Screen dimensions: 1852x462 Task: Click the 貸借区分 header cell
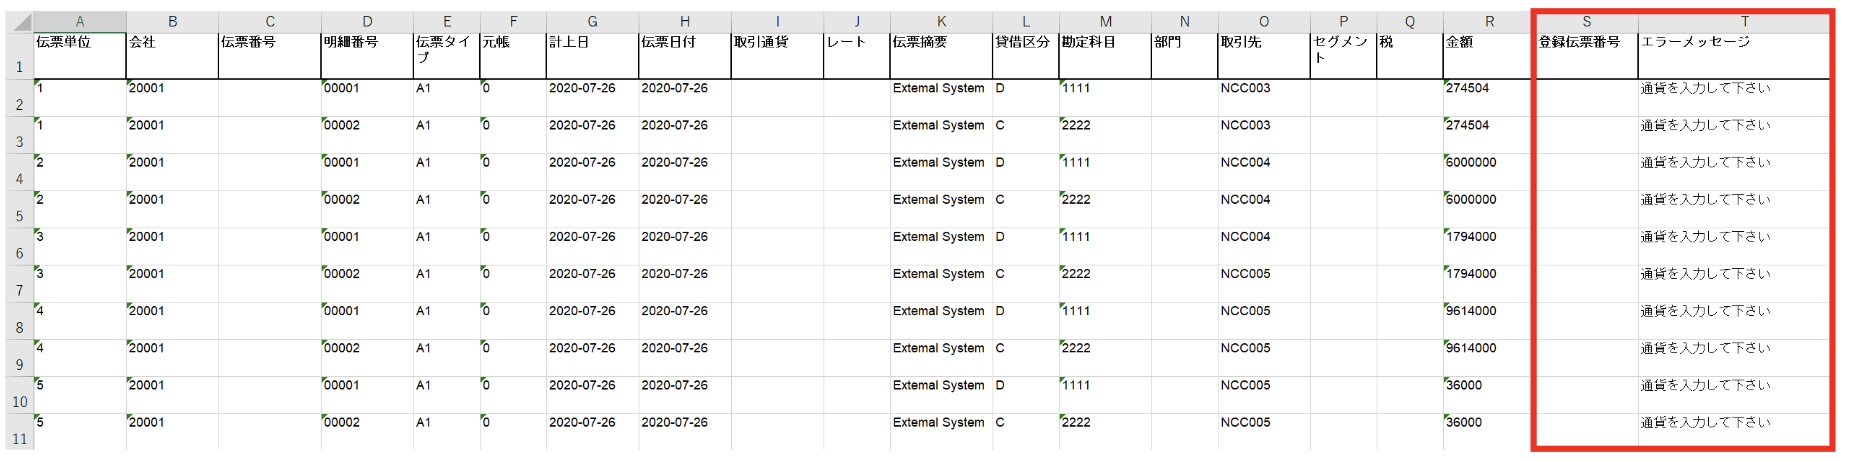[x=1025, y=56]
